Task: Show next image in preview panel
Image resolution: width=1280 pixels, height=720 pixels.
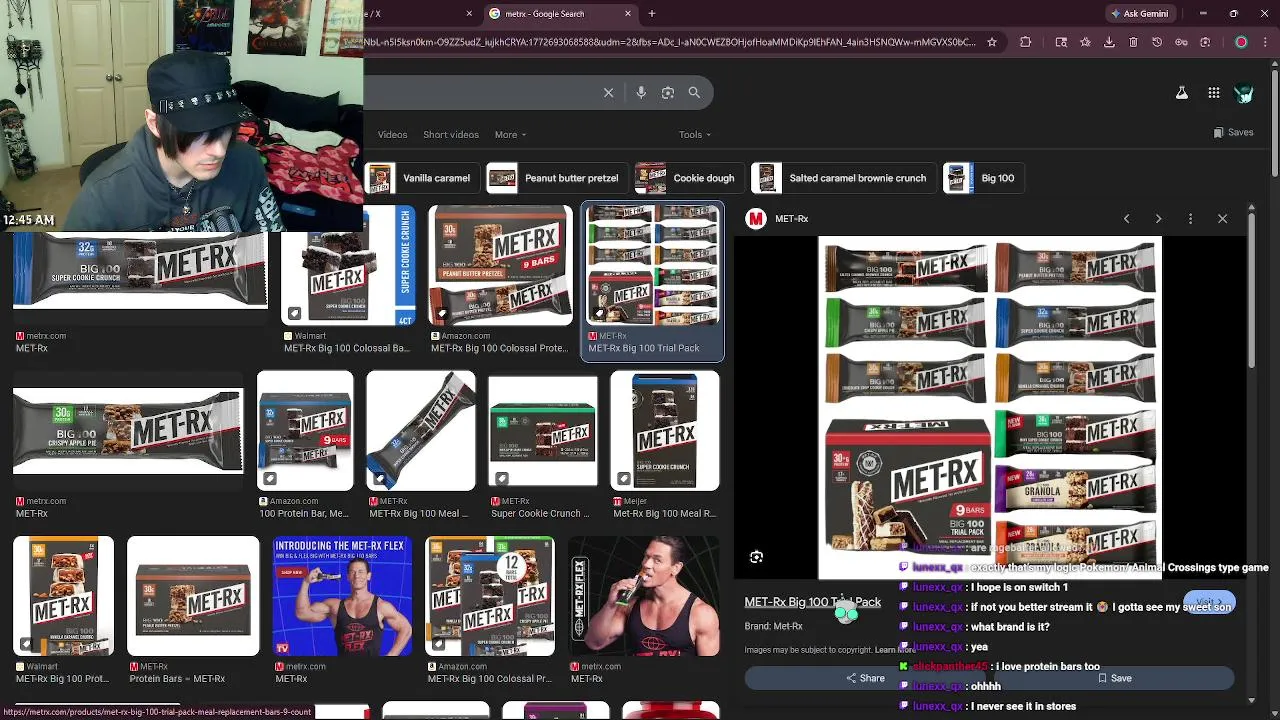Action: point(1158,218)
